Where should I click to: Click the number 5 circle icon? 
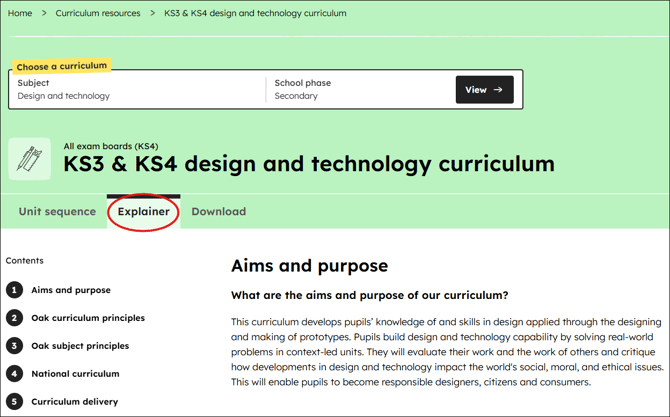point(15,402)
